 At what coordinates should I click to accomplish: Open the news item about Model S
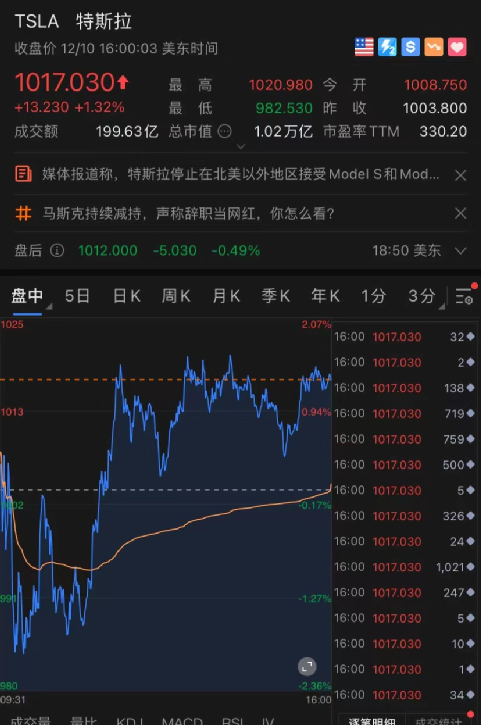(x=240, y=174)
